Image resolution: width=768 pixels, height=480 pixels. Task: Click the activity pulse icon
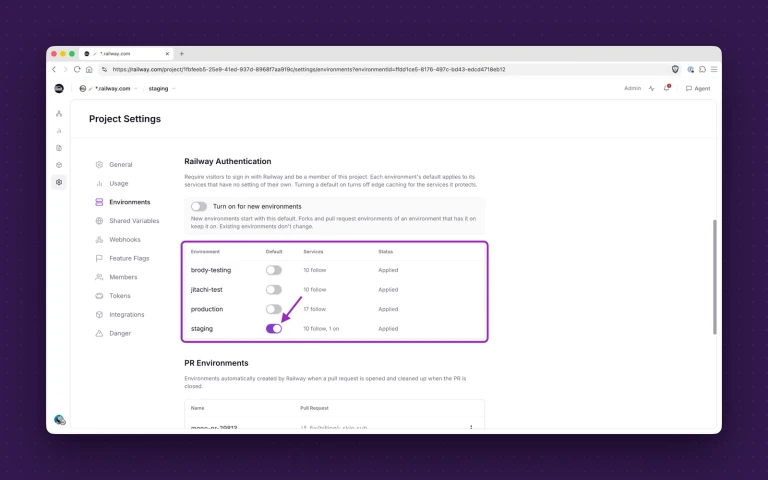[651, 89]
